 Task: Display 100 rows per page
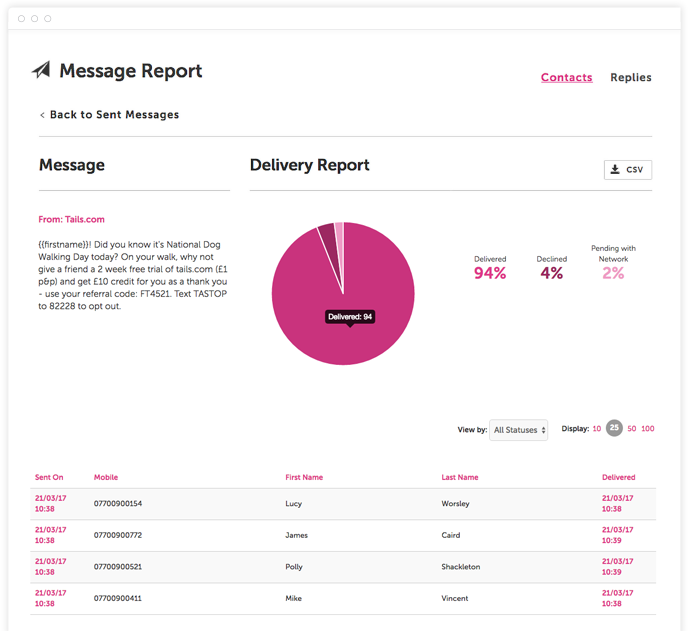tap(648, 428)
